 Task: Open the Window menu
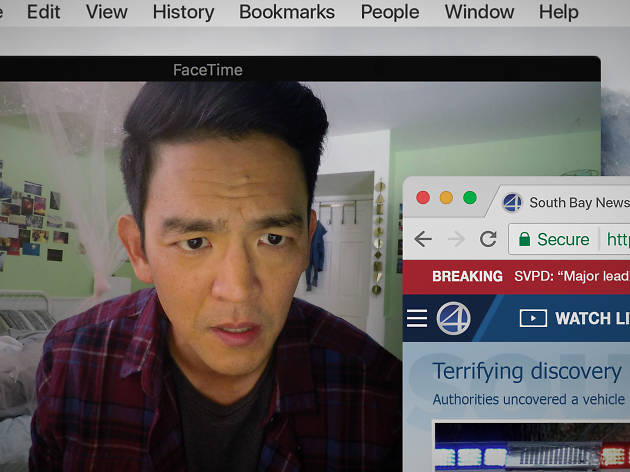479,12
